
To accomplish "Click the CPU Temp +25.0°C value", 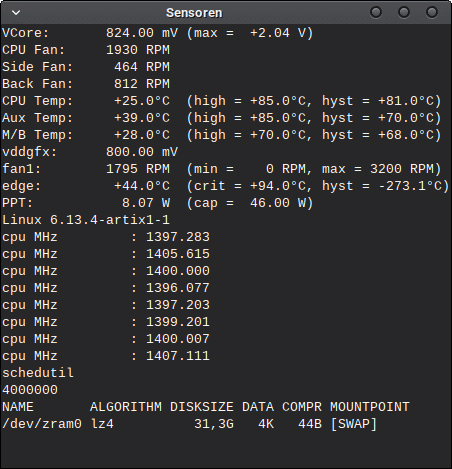I will click(x=142, y=101).
